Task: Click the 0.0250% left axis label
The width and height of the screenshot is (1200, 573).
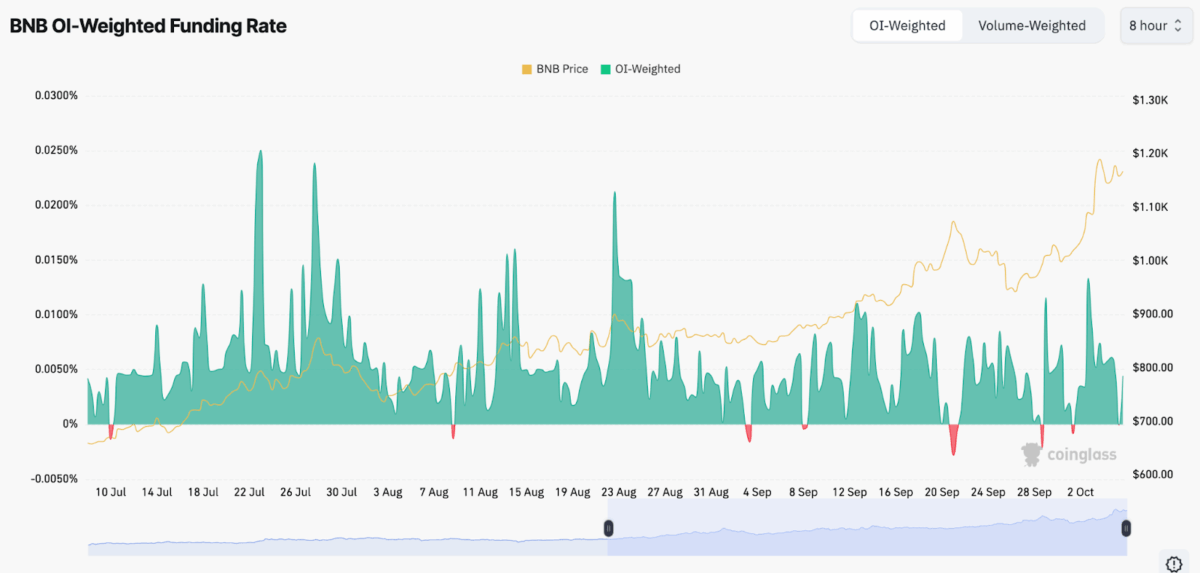Action: (x=56, y=151)
